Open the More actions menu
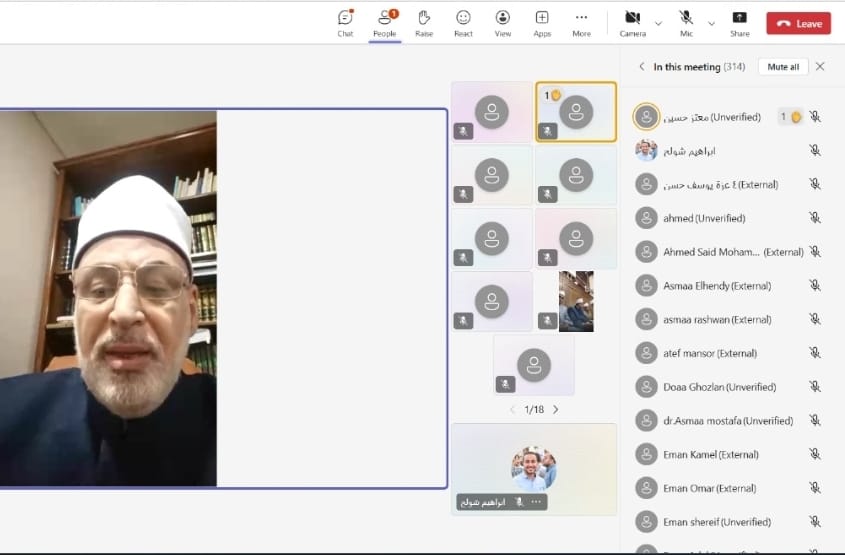The height and width of the screenshot is (555, 845). pyautogui.click(x=581, y=22)
